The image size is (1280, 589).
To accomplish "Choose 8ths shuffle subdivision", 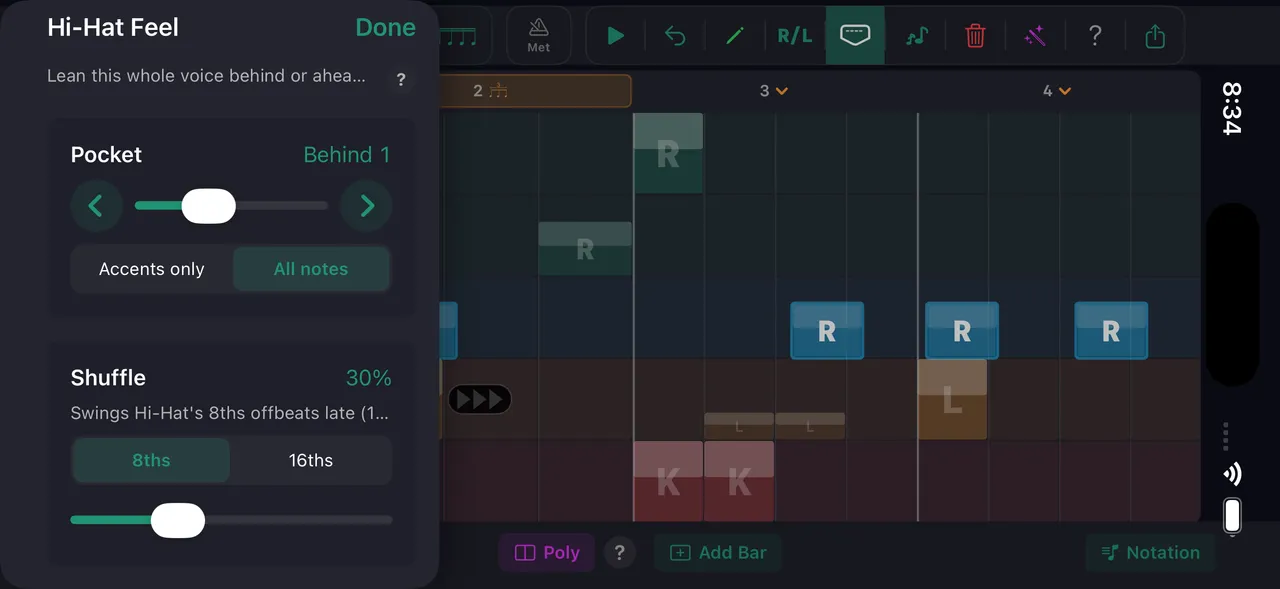I will click(x=151, y=461).
